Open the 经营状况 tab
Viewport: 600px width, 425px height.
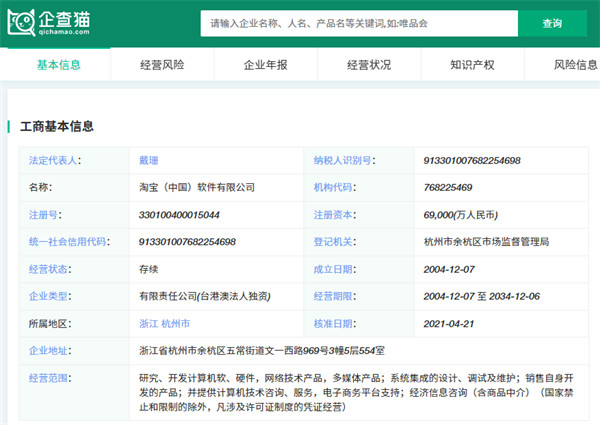pos(369,65)
